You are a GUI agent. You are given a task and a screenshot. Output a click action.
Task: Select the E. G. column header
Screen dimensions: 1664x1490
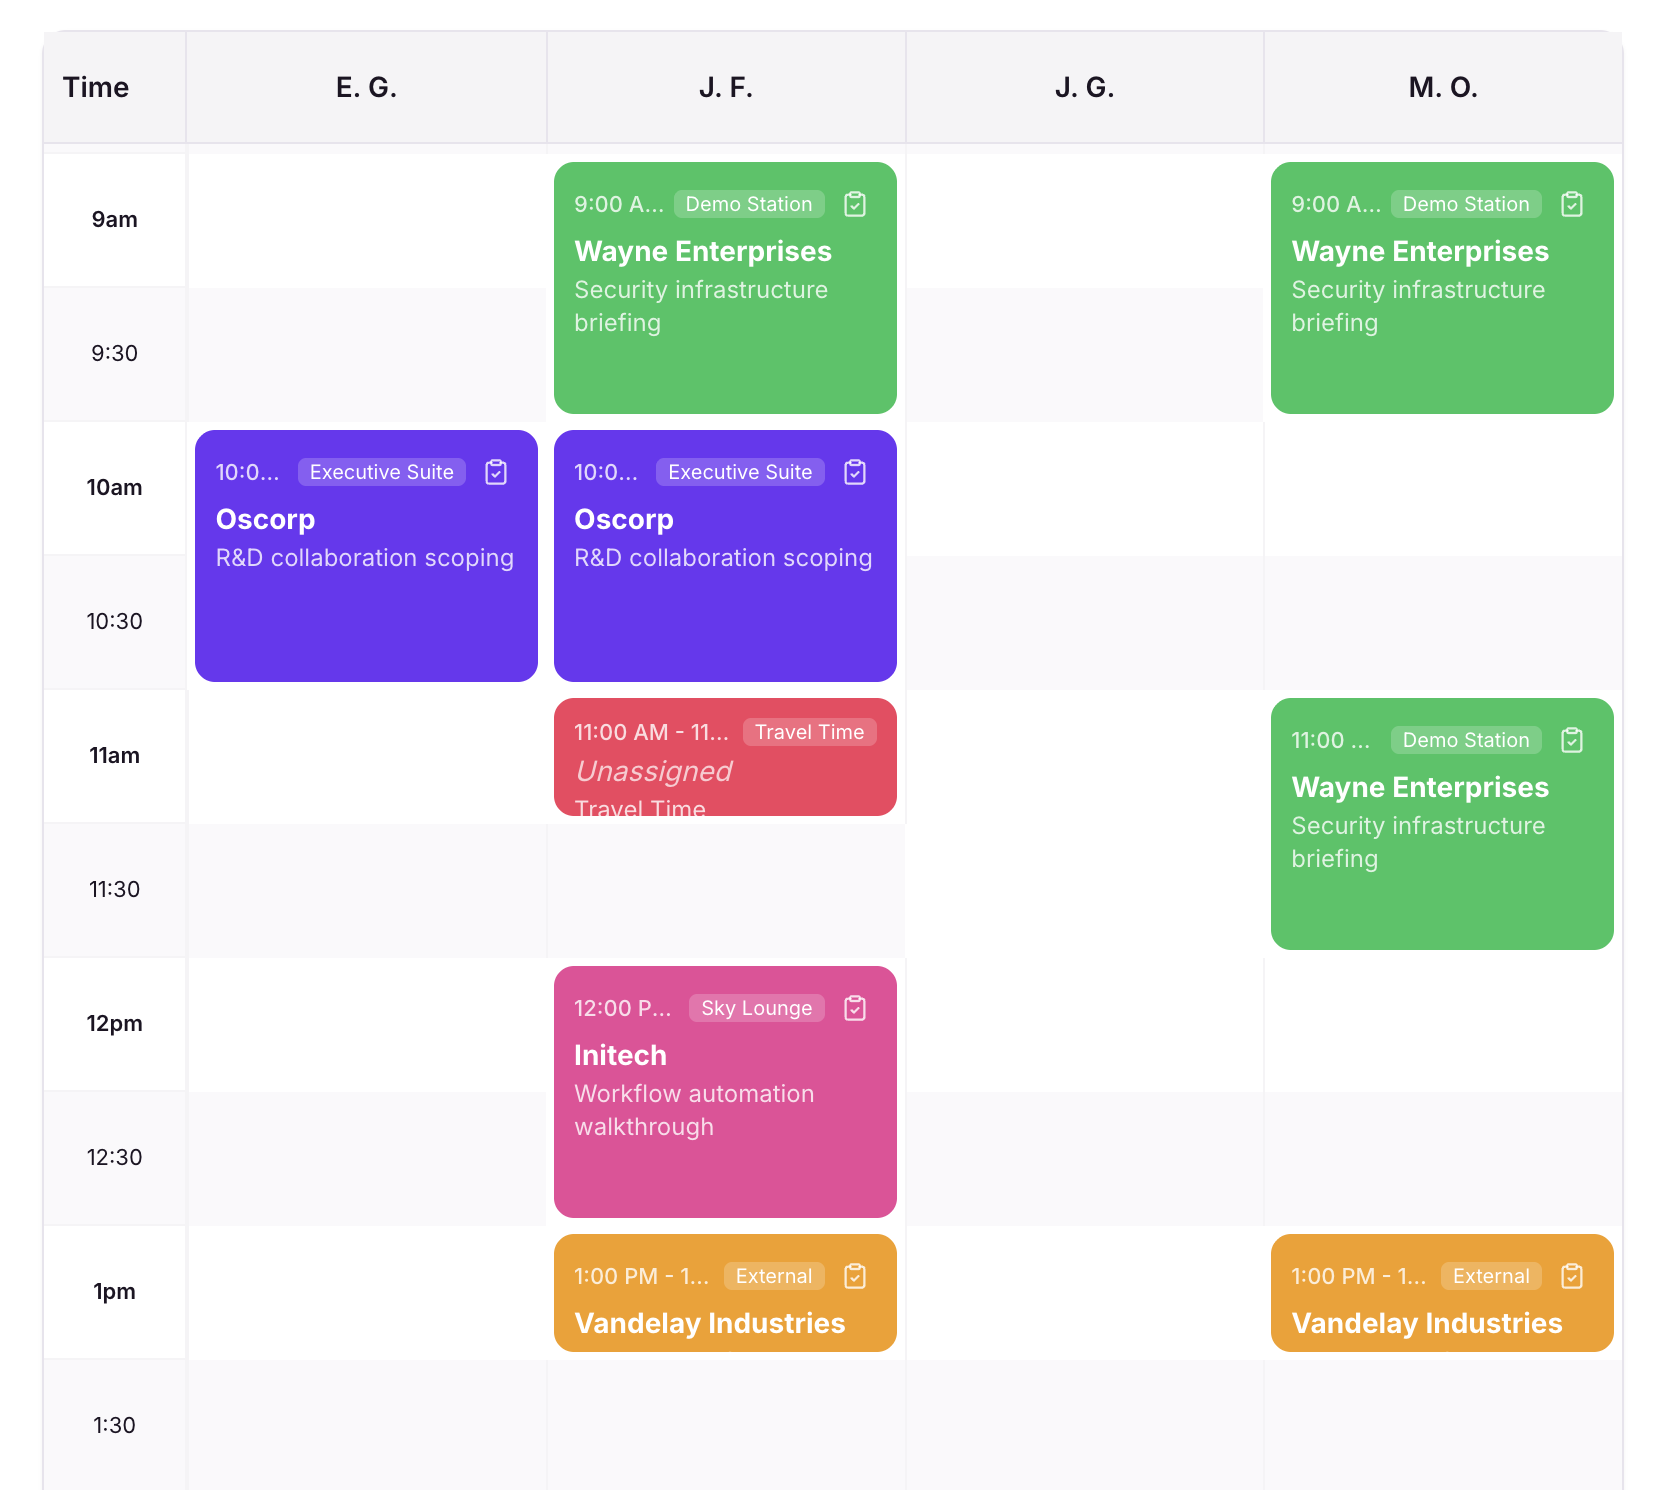[x=366, y=87]
